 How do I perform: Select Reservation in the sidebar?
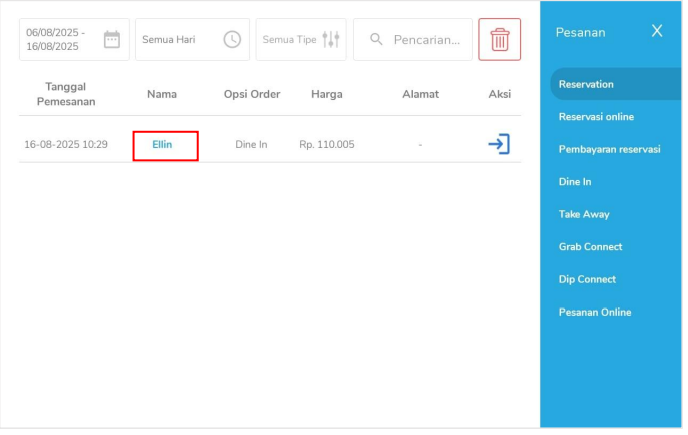587,85
